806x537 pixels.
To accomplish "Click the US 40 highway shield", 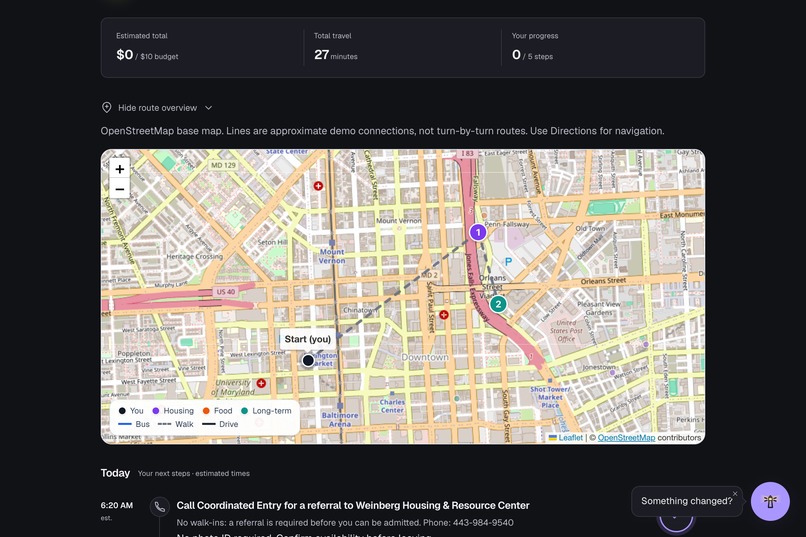I will 226,292.
